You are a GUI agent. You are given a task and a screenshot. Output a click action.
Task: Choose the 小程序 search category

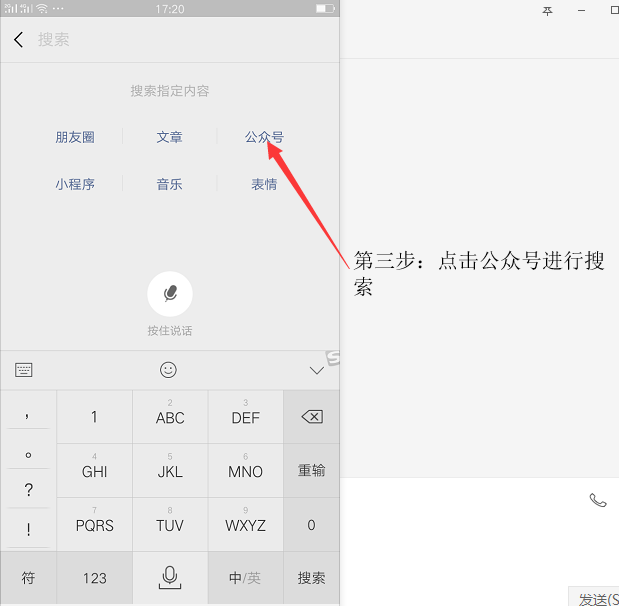[75, 184]
